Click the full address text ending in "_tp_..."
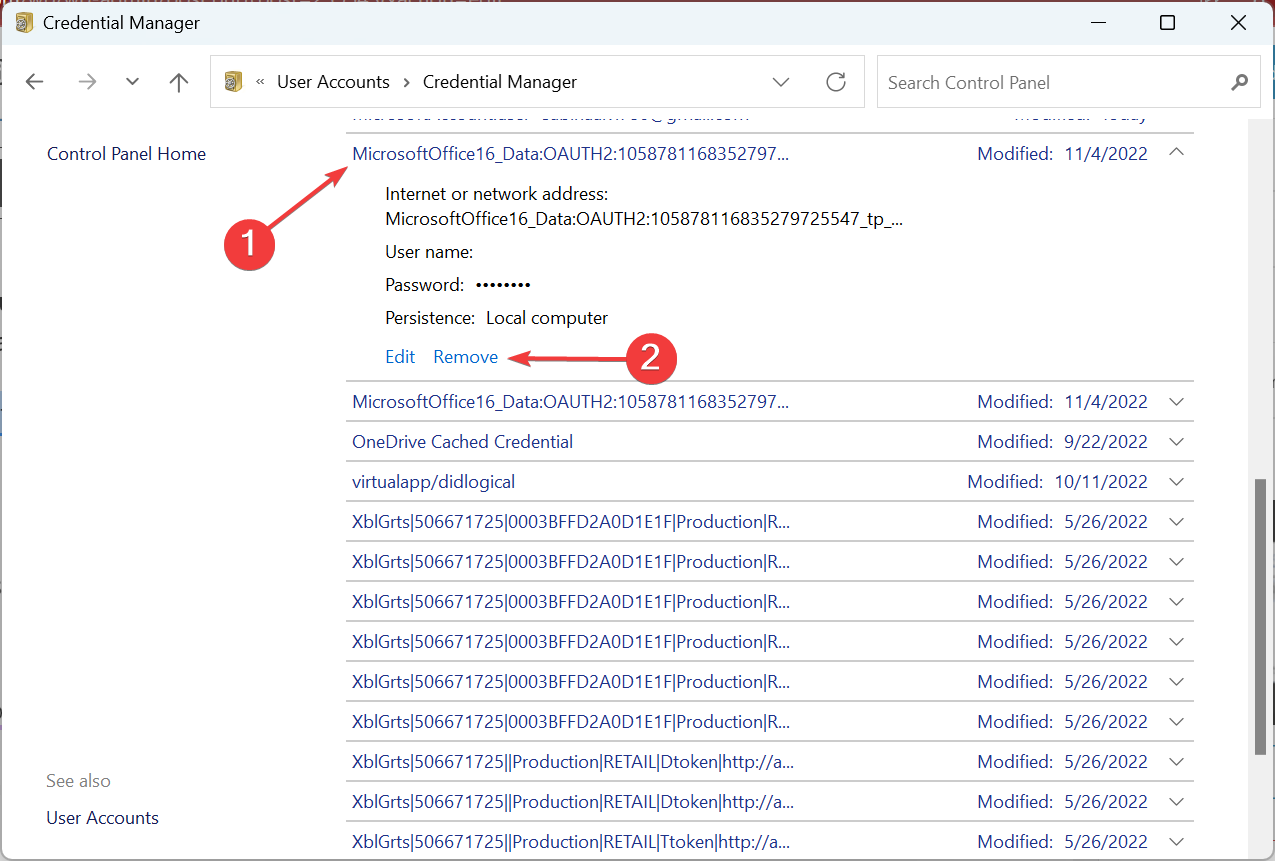 (644, 220)
